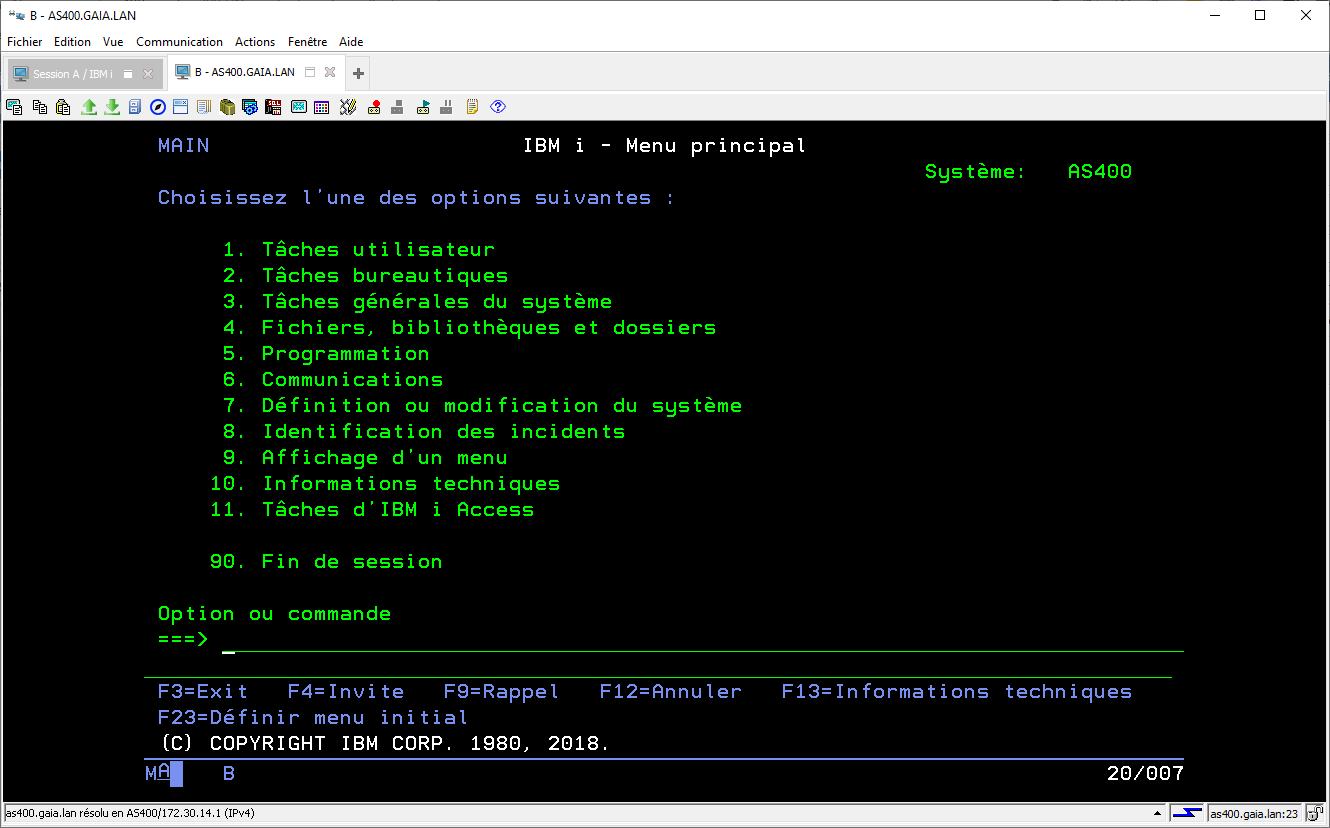This screenshot has width=1330, height=828.
Task: Select option 4. Fichiers, bibliothèques et dossiers
Action: 470,328
